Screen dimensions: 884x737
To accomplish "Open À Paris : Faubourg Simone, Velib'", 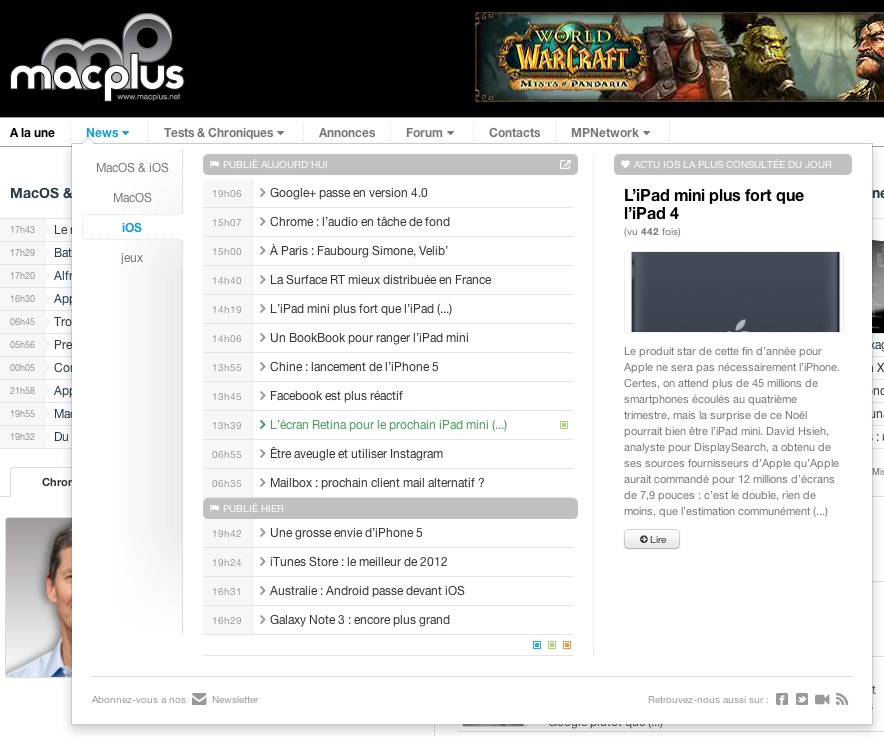I will 359,251.
